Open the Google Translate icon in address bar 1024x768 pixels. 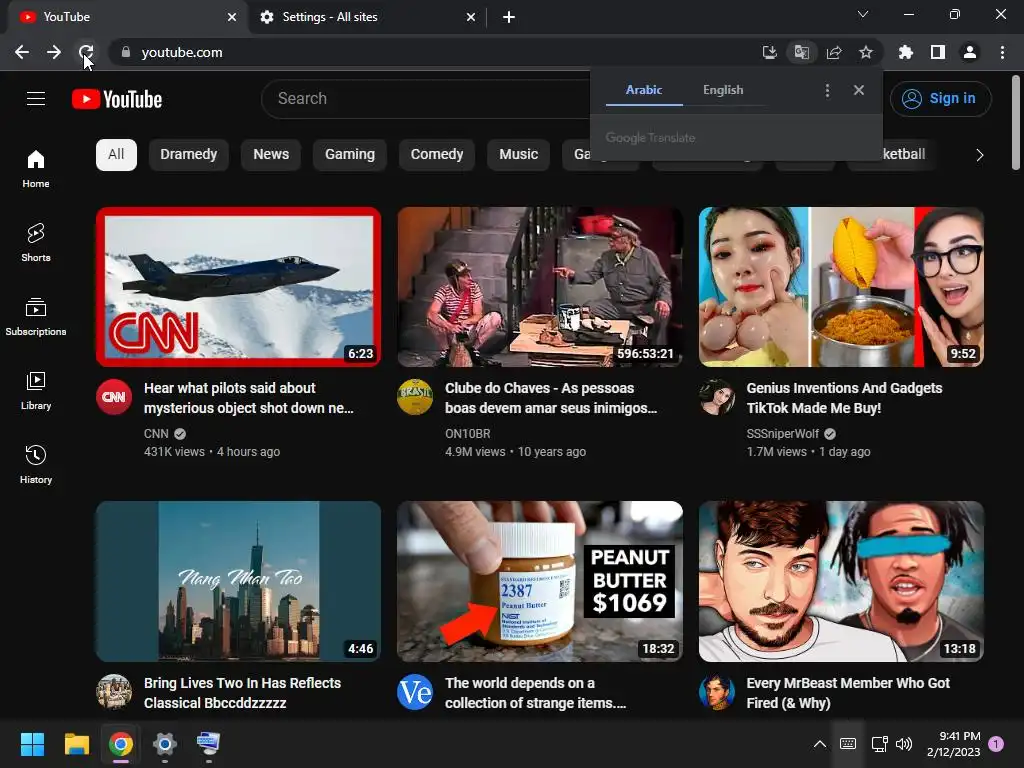(801, 52)
